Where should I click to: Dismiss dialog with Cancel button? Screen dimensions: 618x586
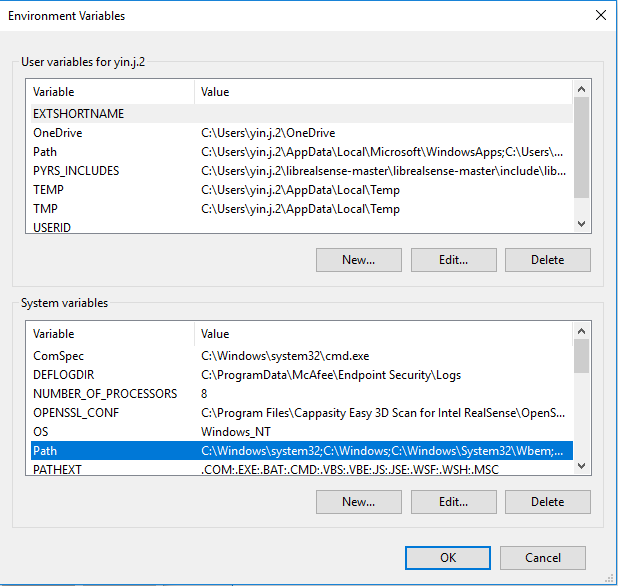(543, 558)
